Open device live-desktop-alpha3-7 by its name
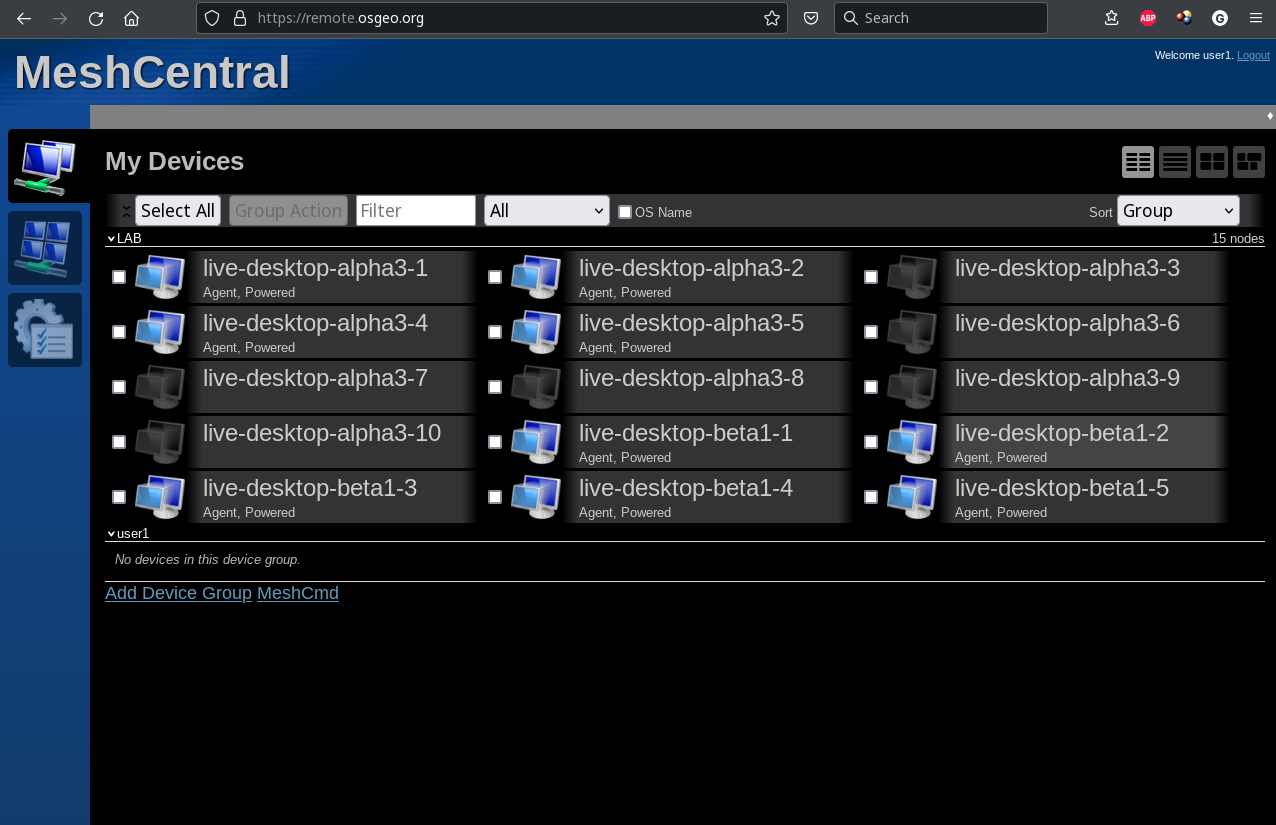 (315, 378)
